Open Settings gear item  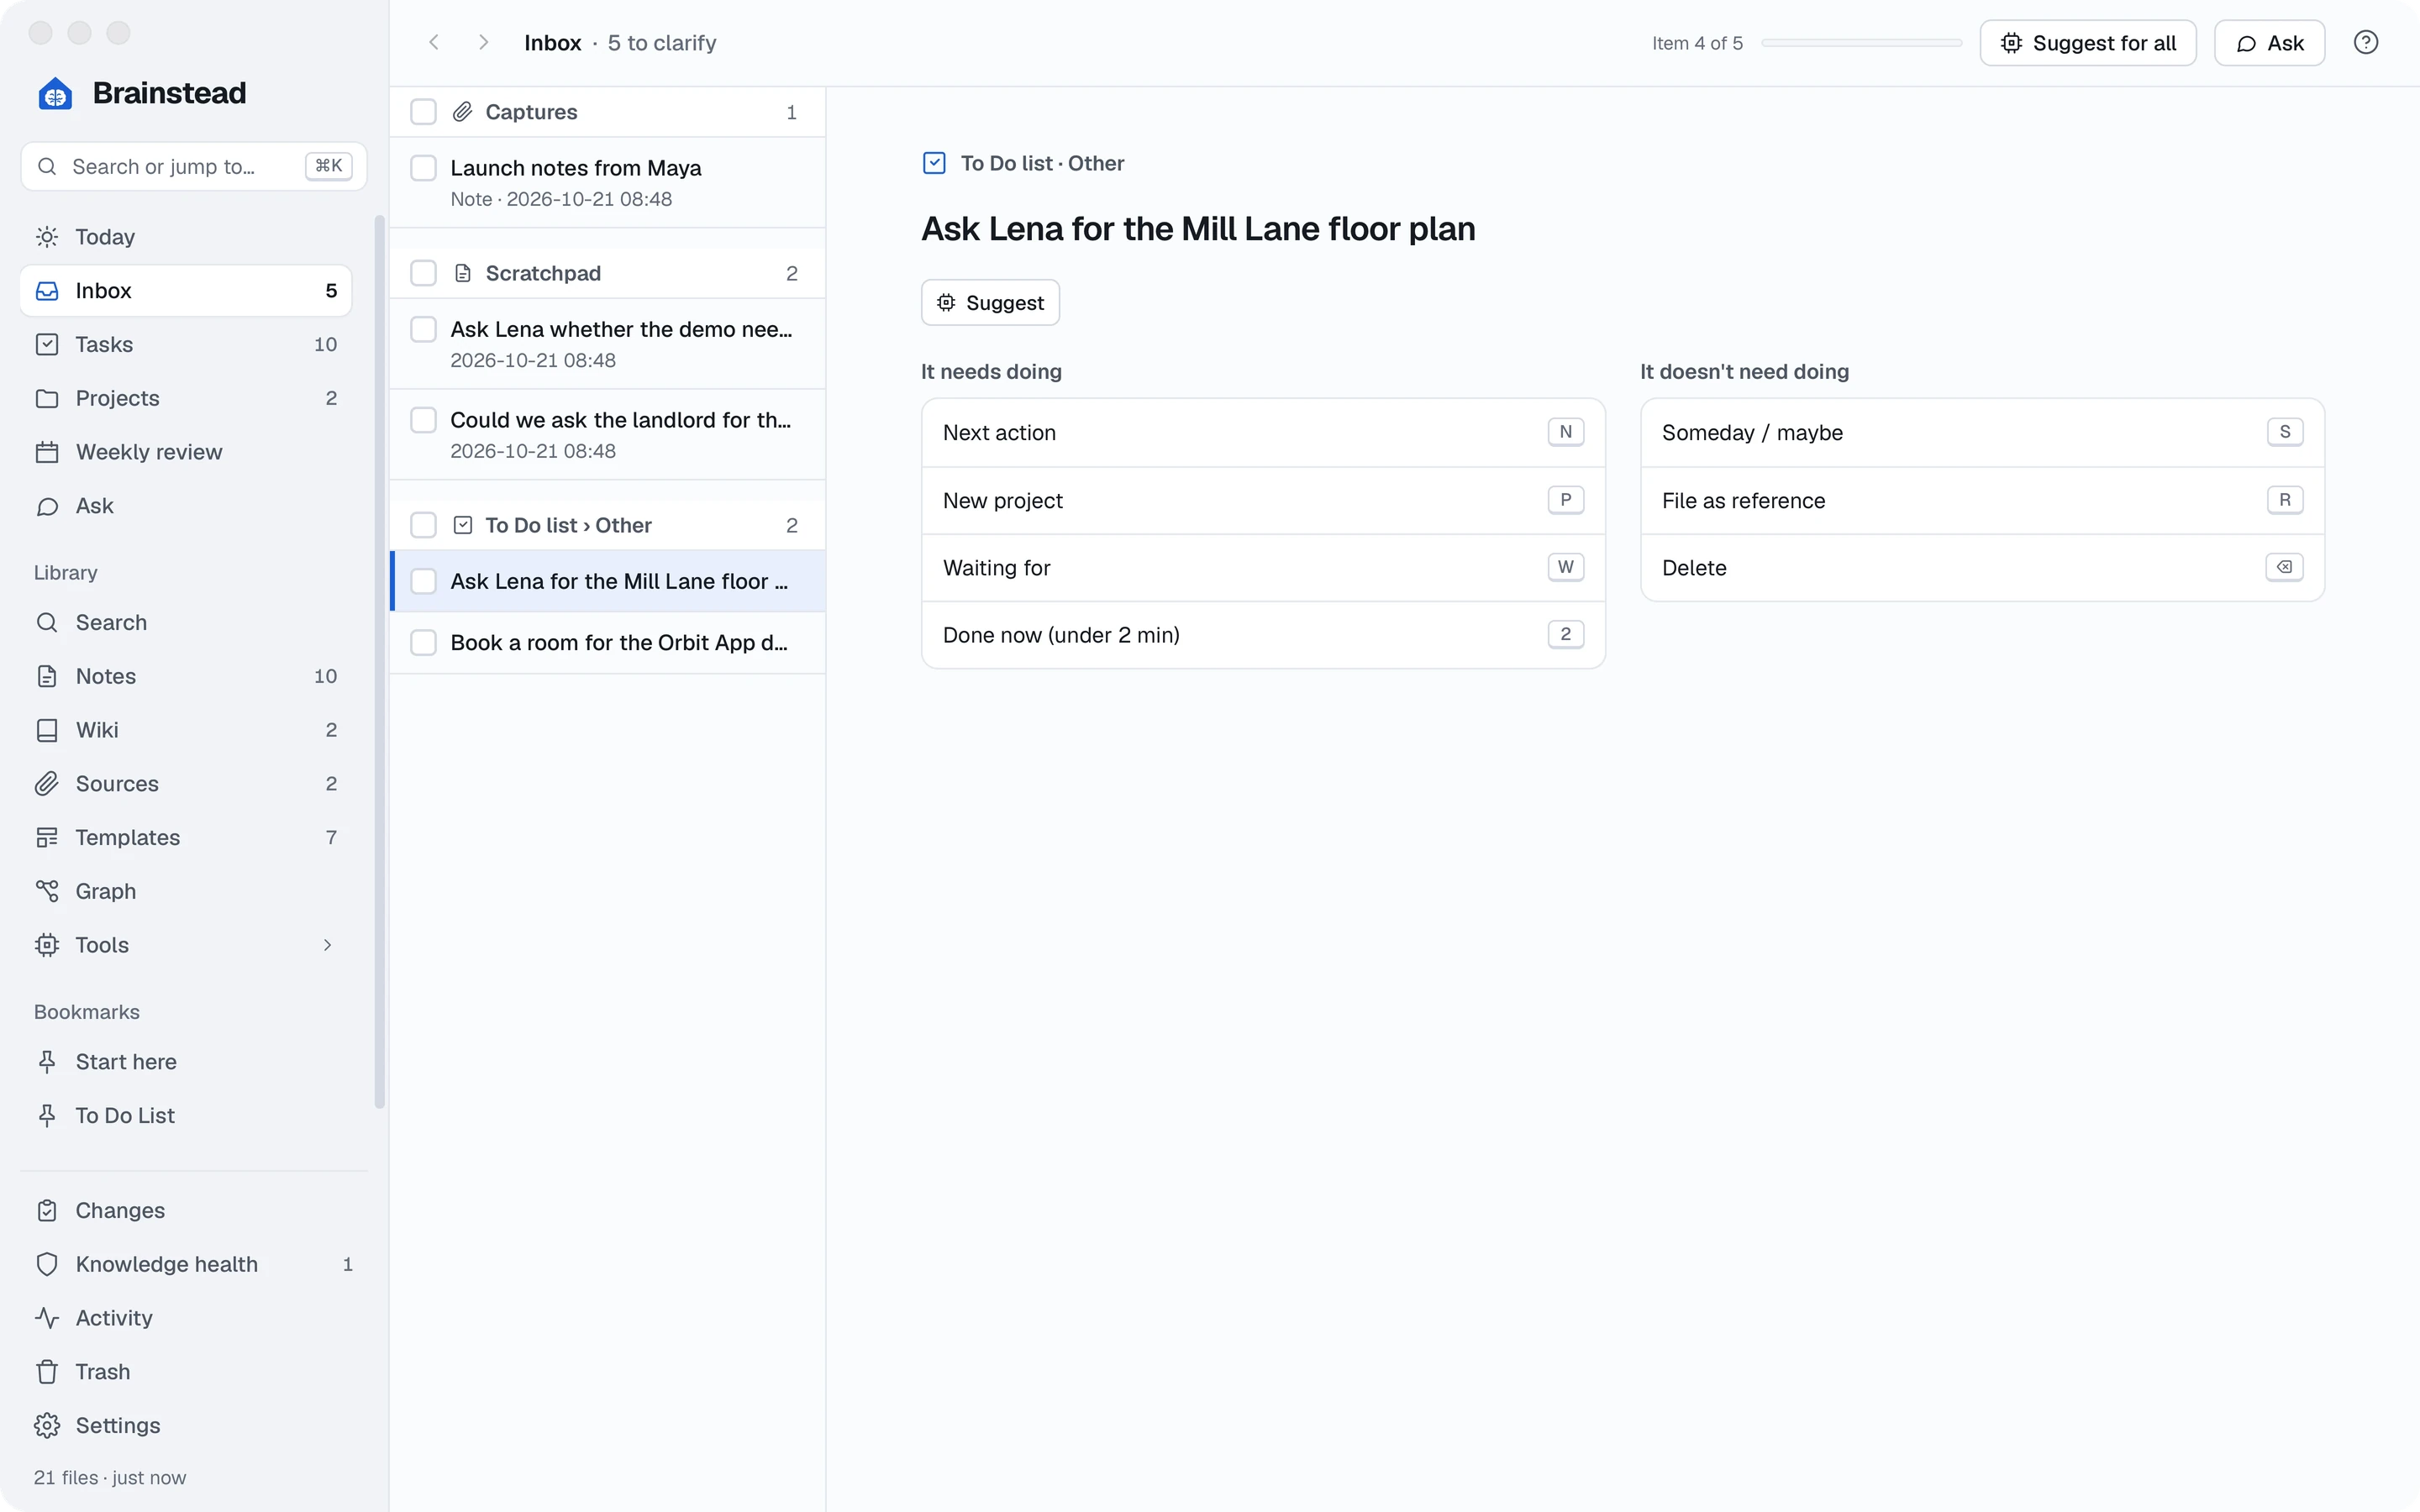(x=194, y=1425)
